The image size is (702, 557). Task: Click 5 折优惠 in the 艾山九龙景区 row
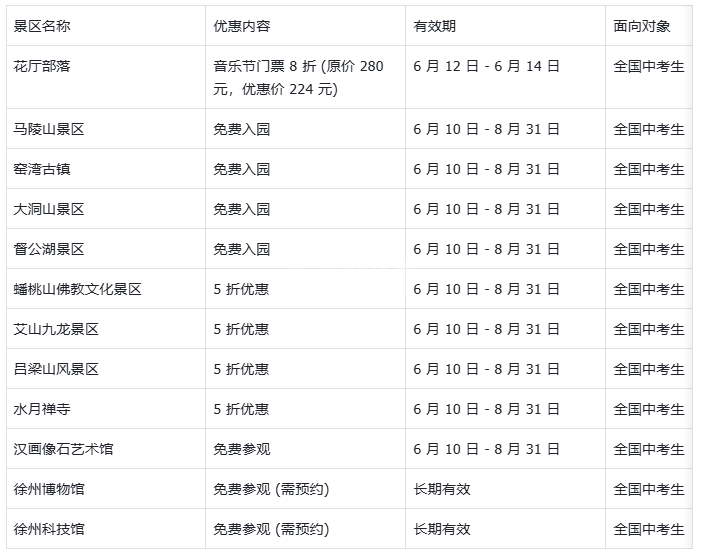pyautogui.click(x=241, y=329)
